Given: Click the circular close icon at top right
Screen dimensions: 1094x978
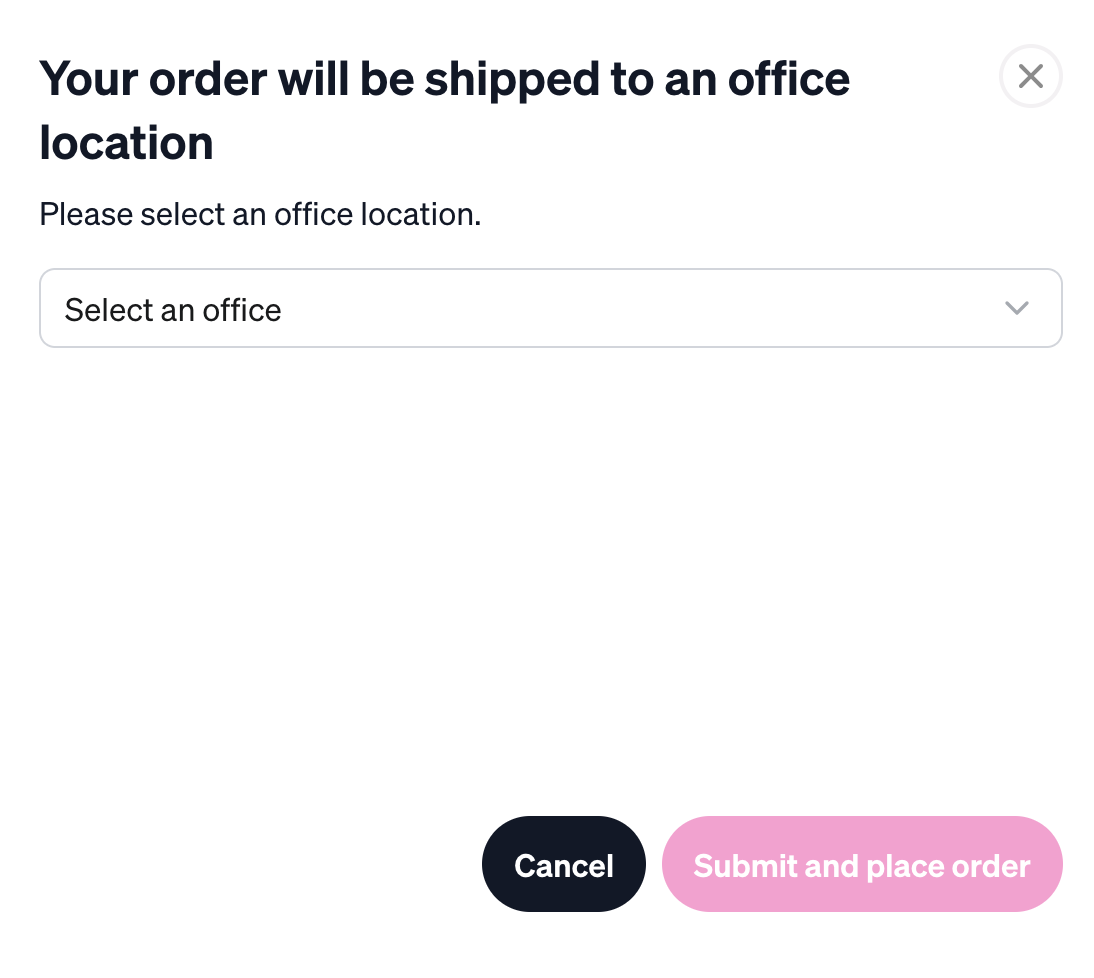Looking at the screenshot, I should tap(1031, 76).
